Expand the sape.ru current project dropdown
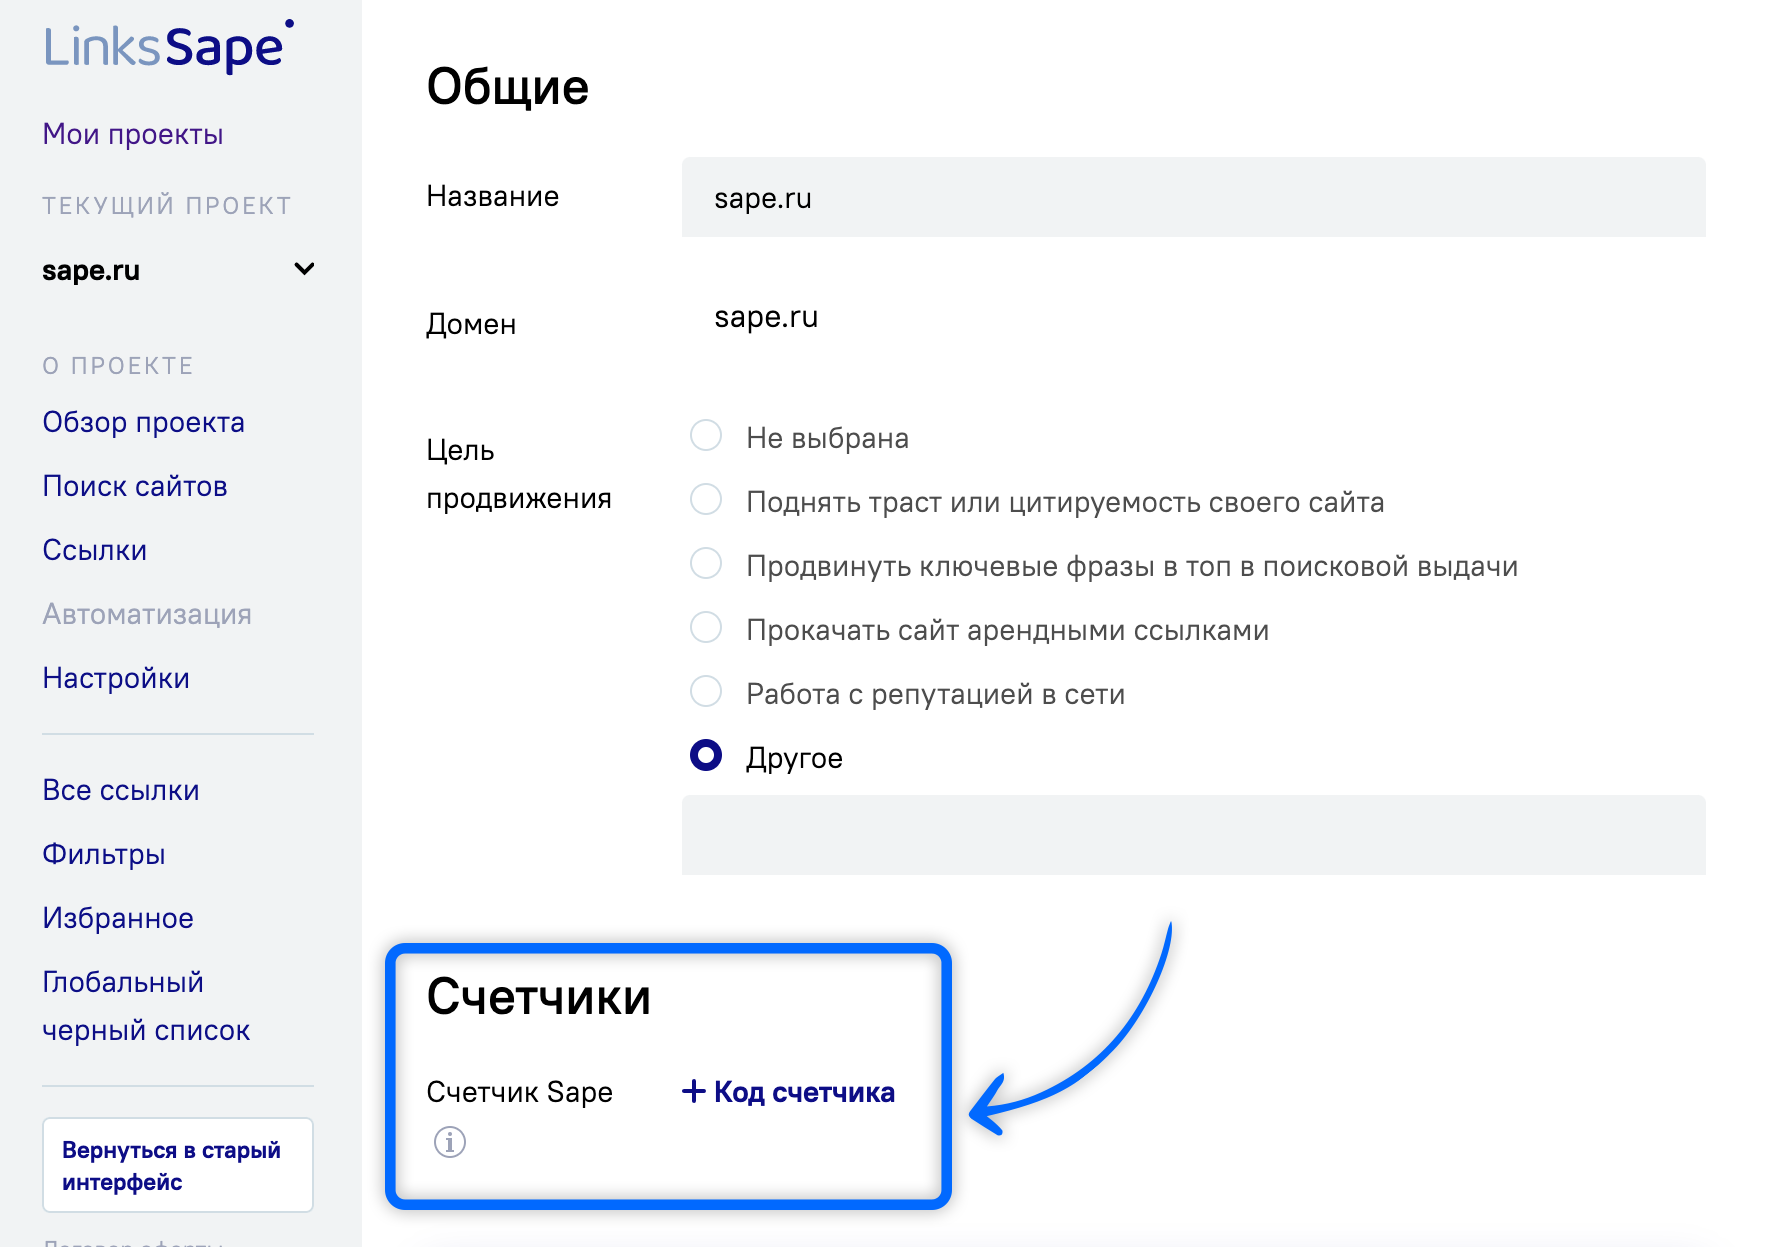Screen dimensions: 1788x1247 pos(178,270)
